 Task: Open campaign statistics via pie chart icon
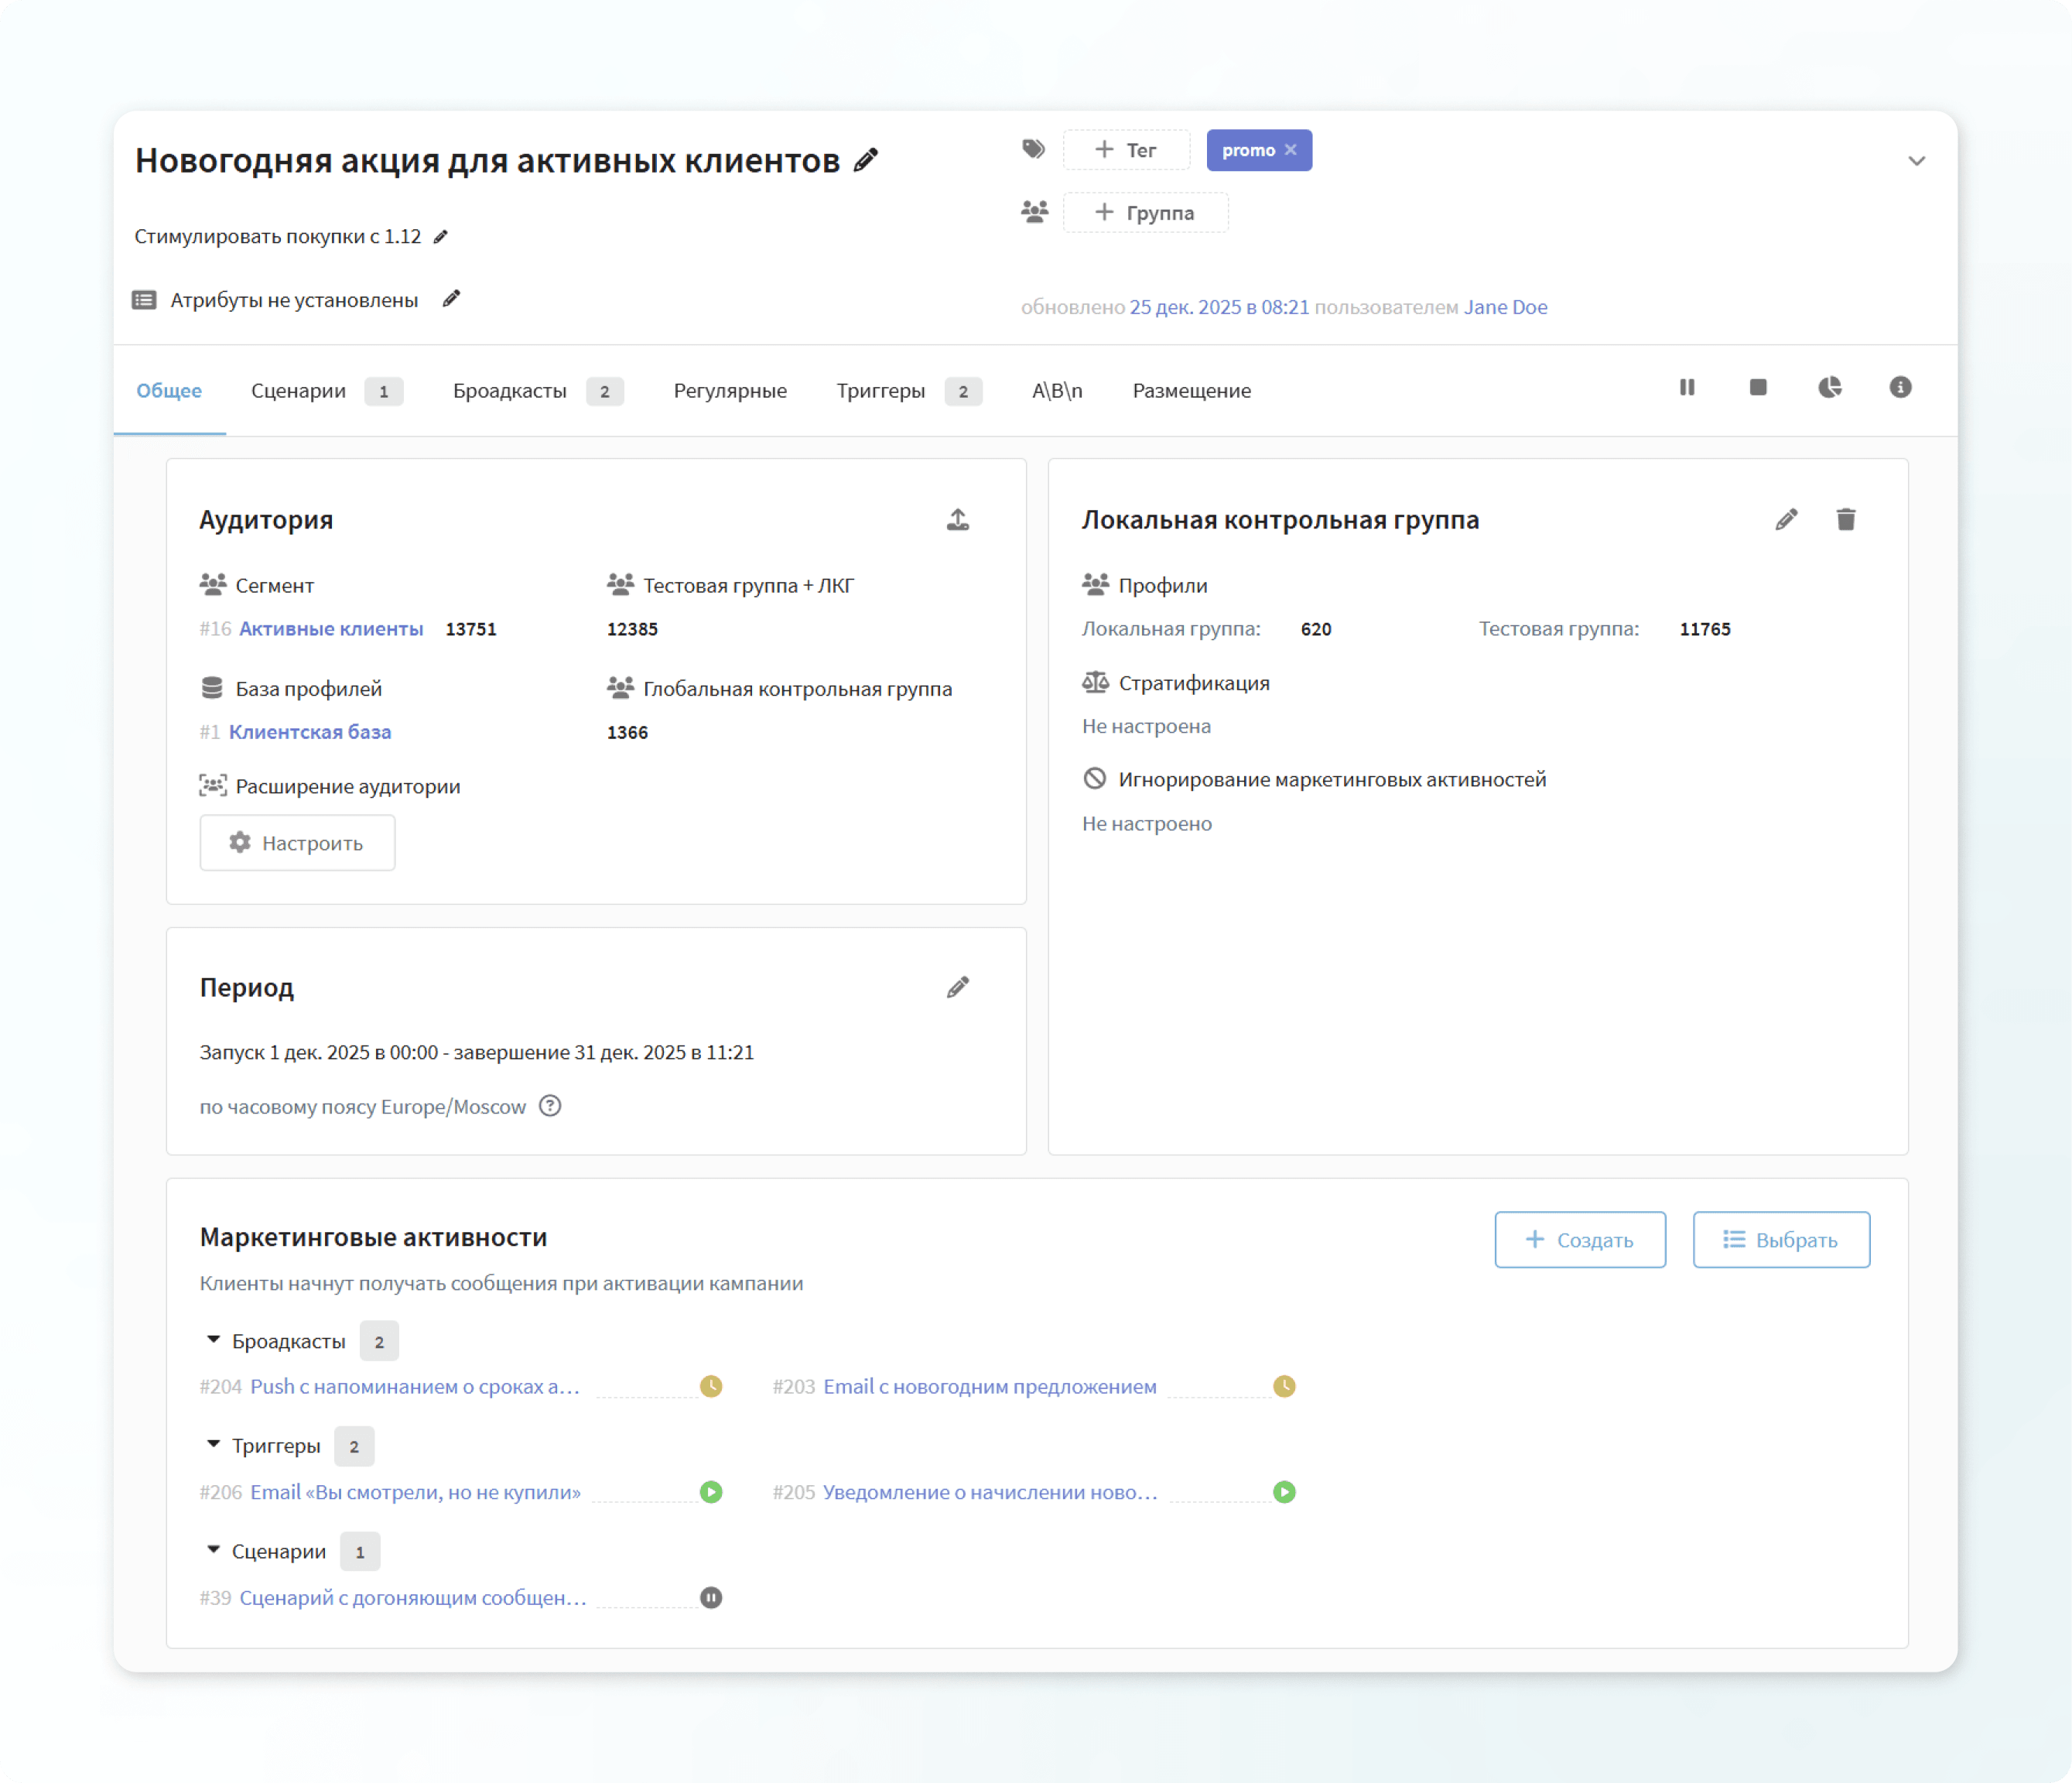coord(1830,388)
